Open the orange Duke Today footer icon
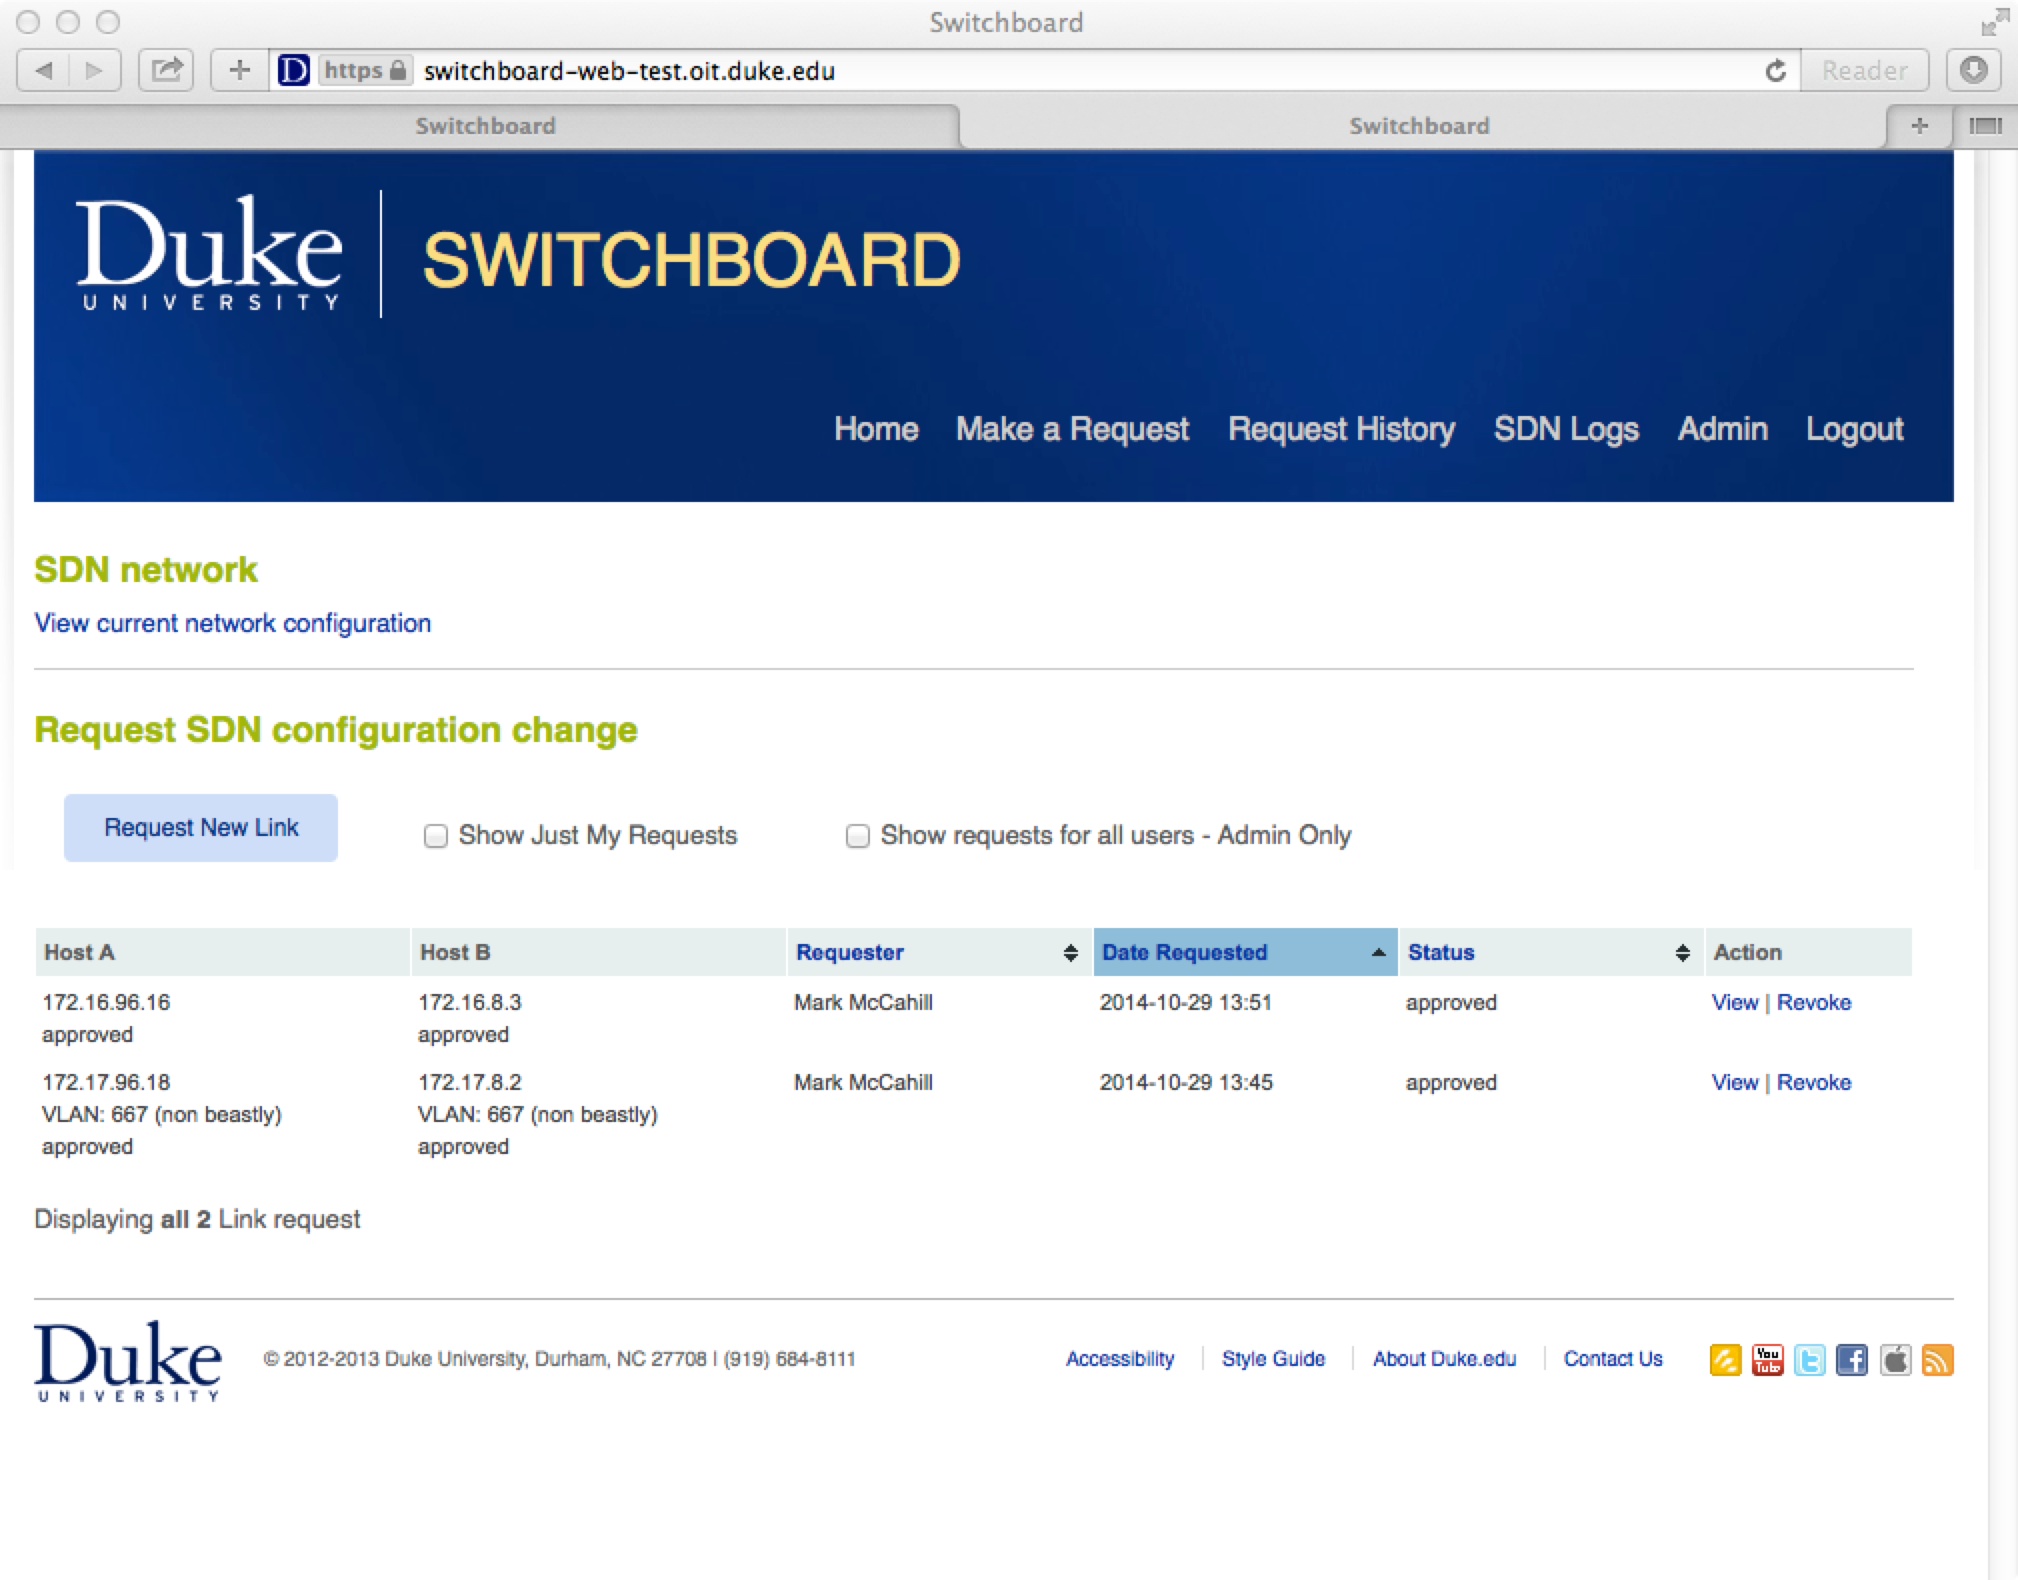 pos(1725,1360)
